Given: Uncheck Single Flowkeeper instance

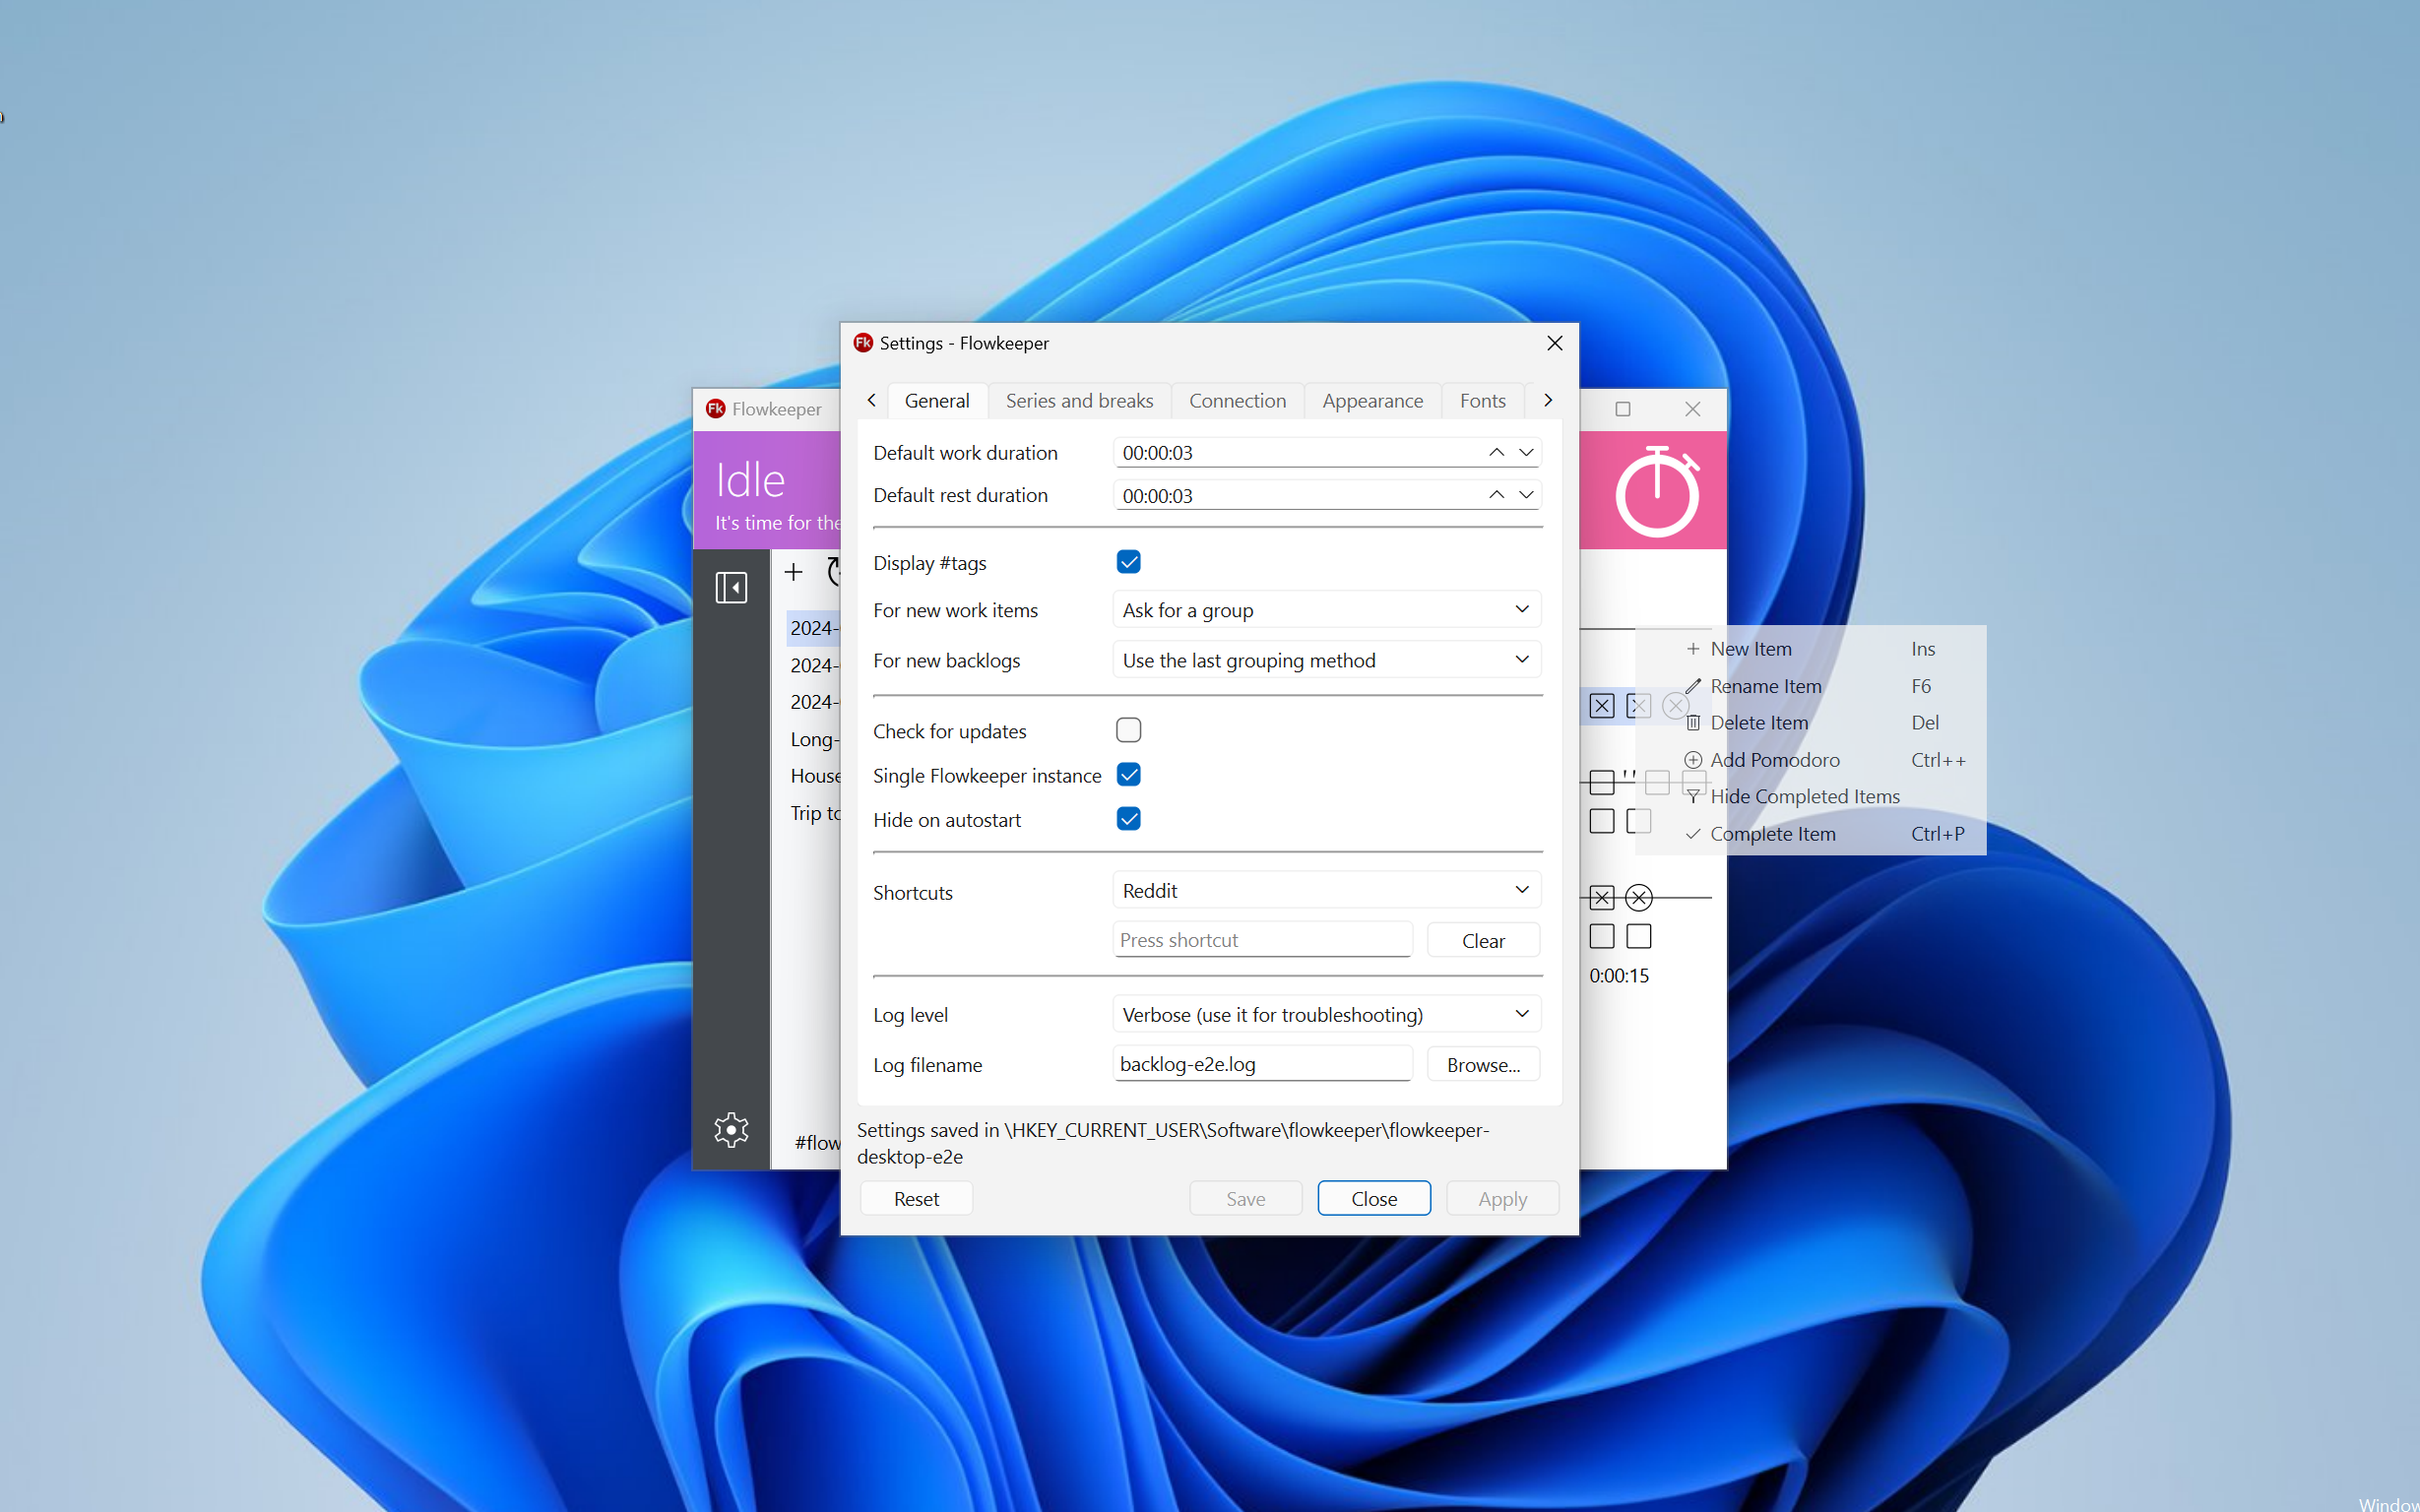Looking at the screenshot, I should (x=1128, y=775).
